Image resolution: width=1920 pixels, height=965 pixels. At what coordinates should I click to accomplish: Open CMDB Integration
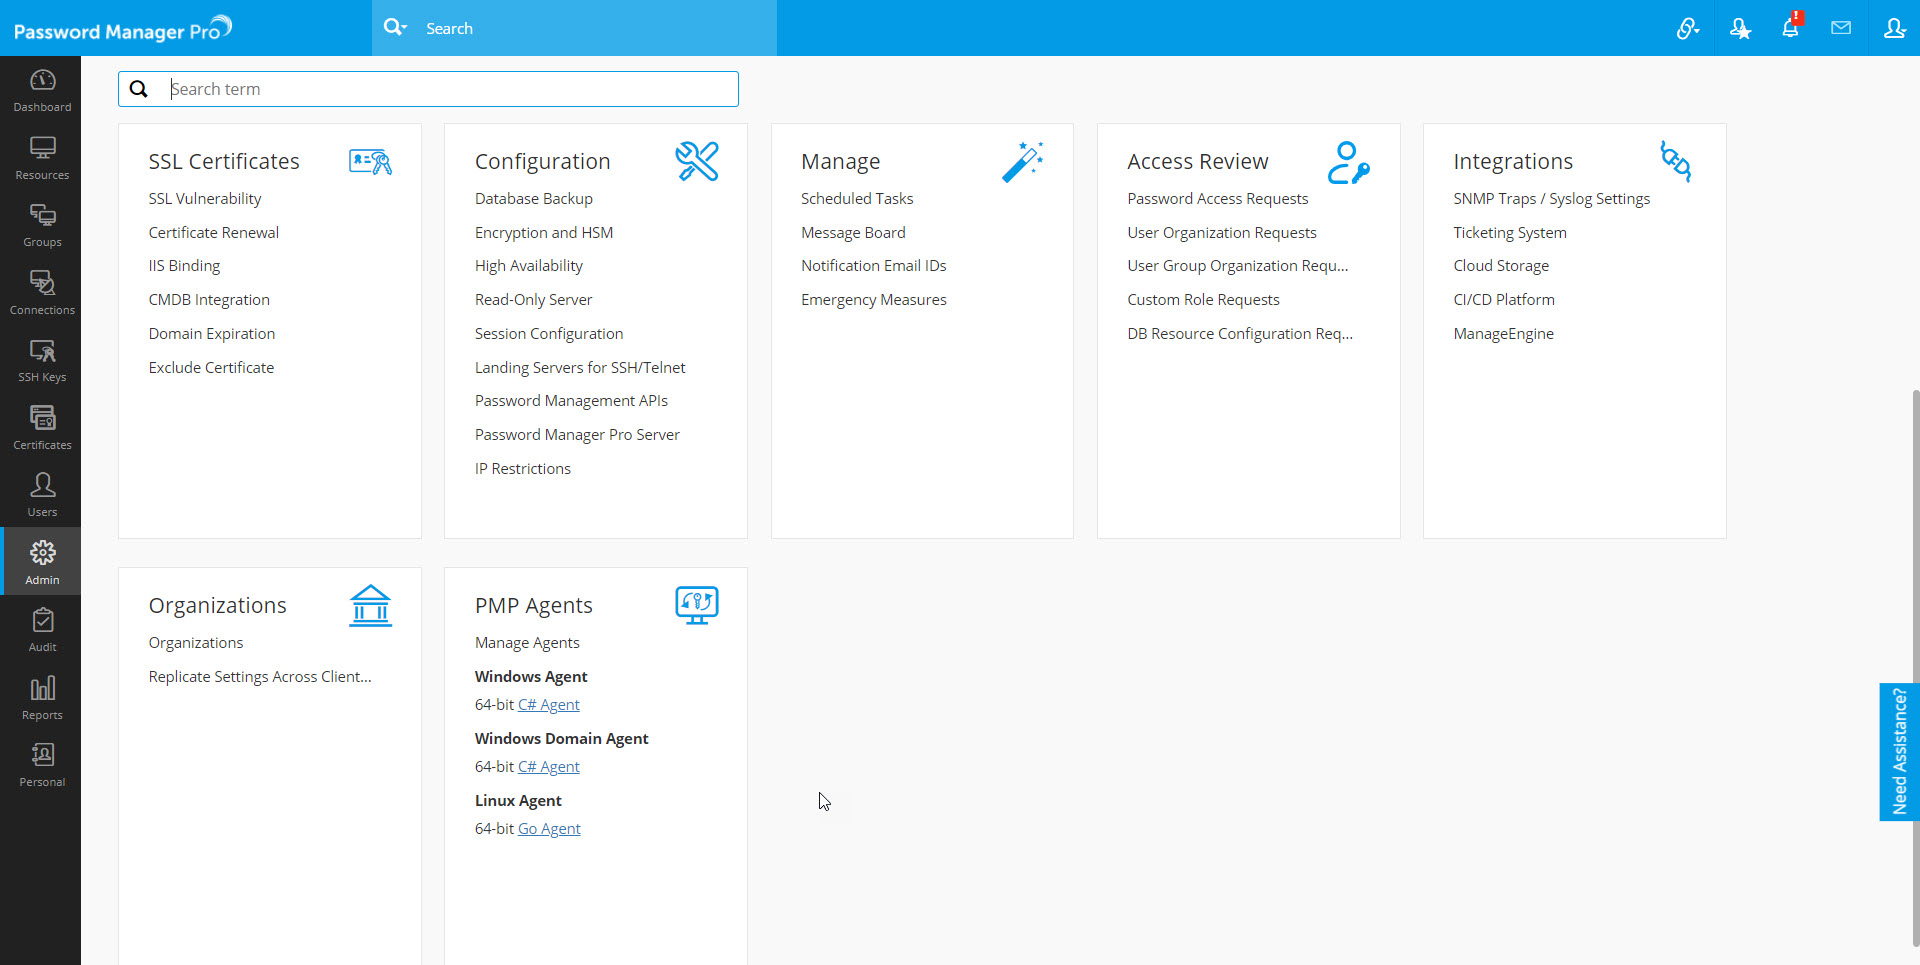(x=209, y=300)
